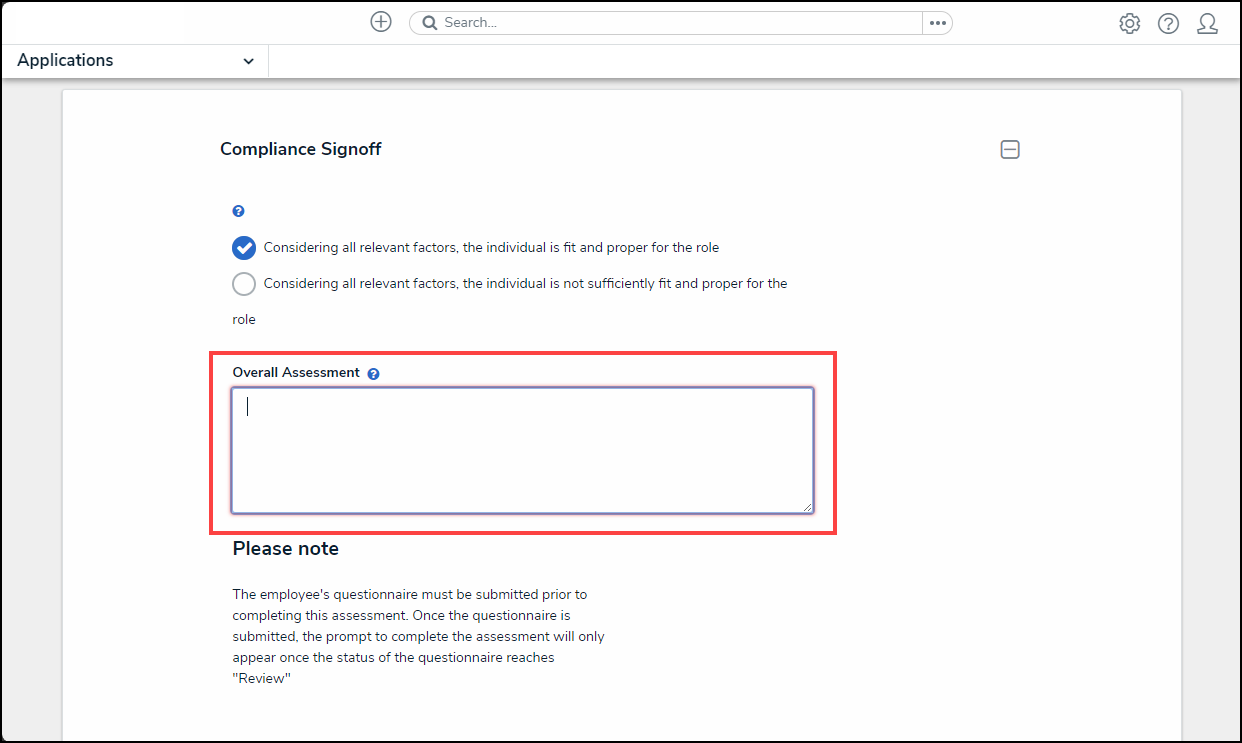Collapse the Compliance Signoff section

click(x=1010, y=150)
